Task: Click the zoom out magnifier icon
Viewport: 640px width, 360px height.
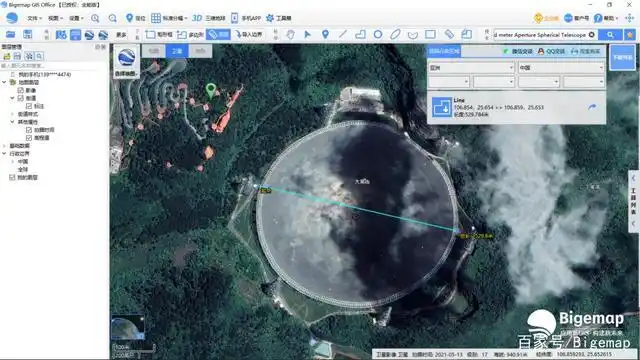Action: pos(113,18)
